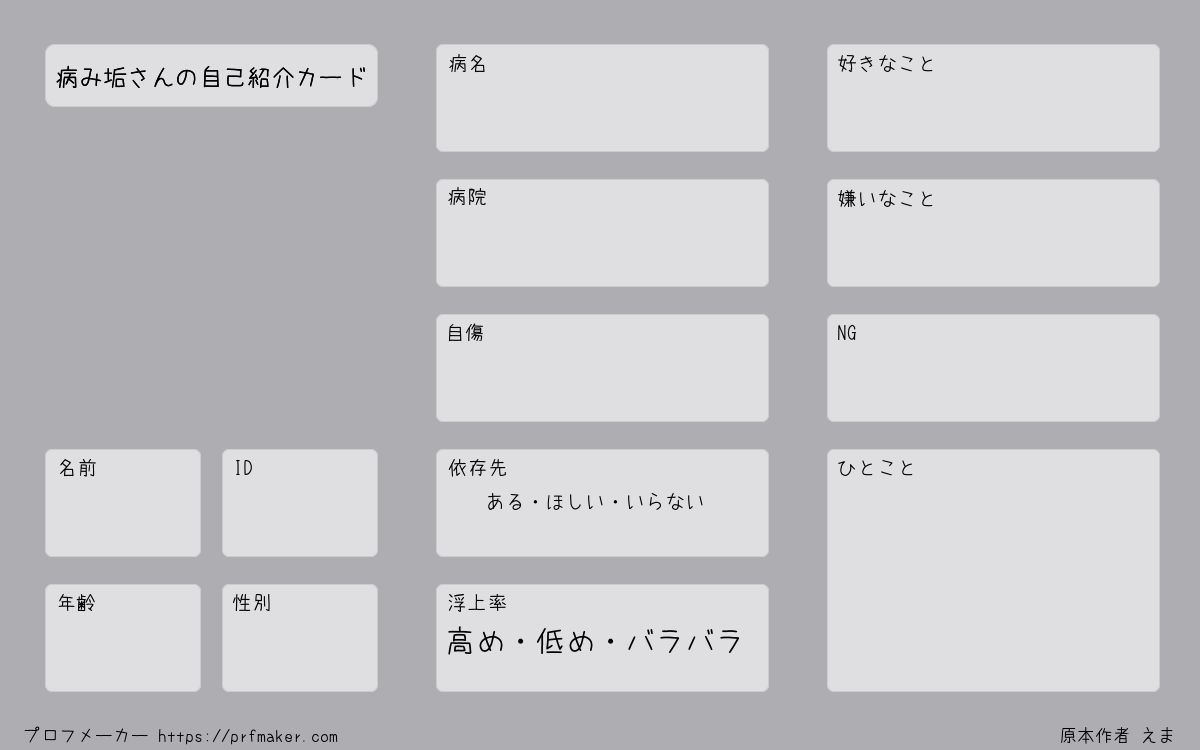The height and width of the screenshot is (750, 1200).
Task: Open the prfmaker.com link
Action: tap(248, 737)
